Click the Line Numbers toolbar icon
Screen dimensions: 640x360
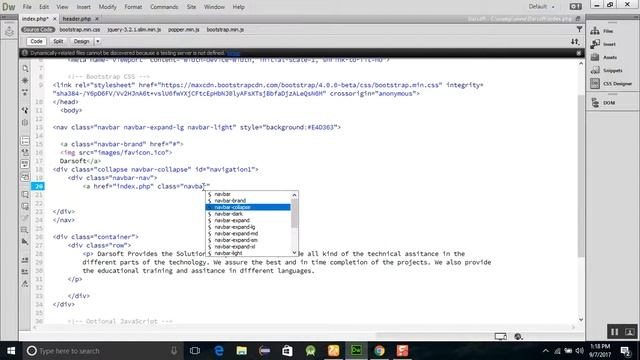tap(25, 141)
